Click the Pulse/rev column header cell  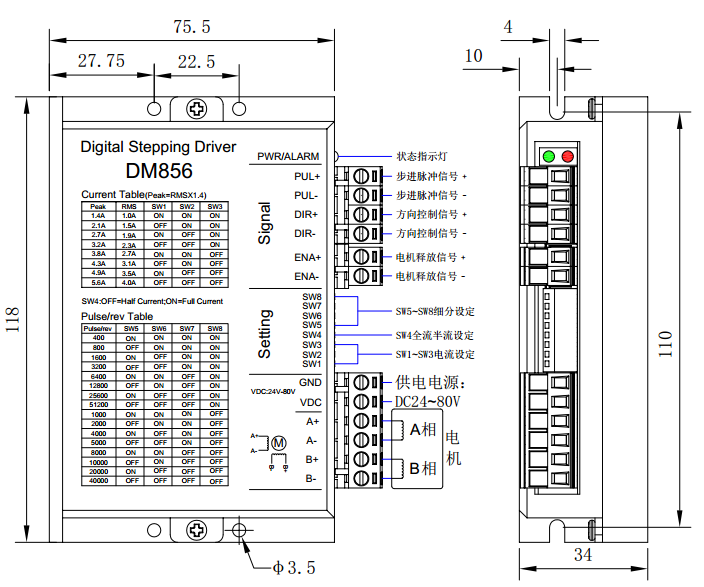pyautogui.click(x=98, y=329)
